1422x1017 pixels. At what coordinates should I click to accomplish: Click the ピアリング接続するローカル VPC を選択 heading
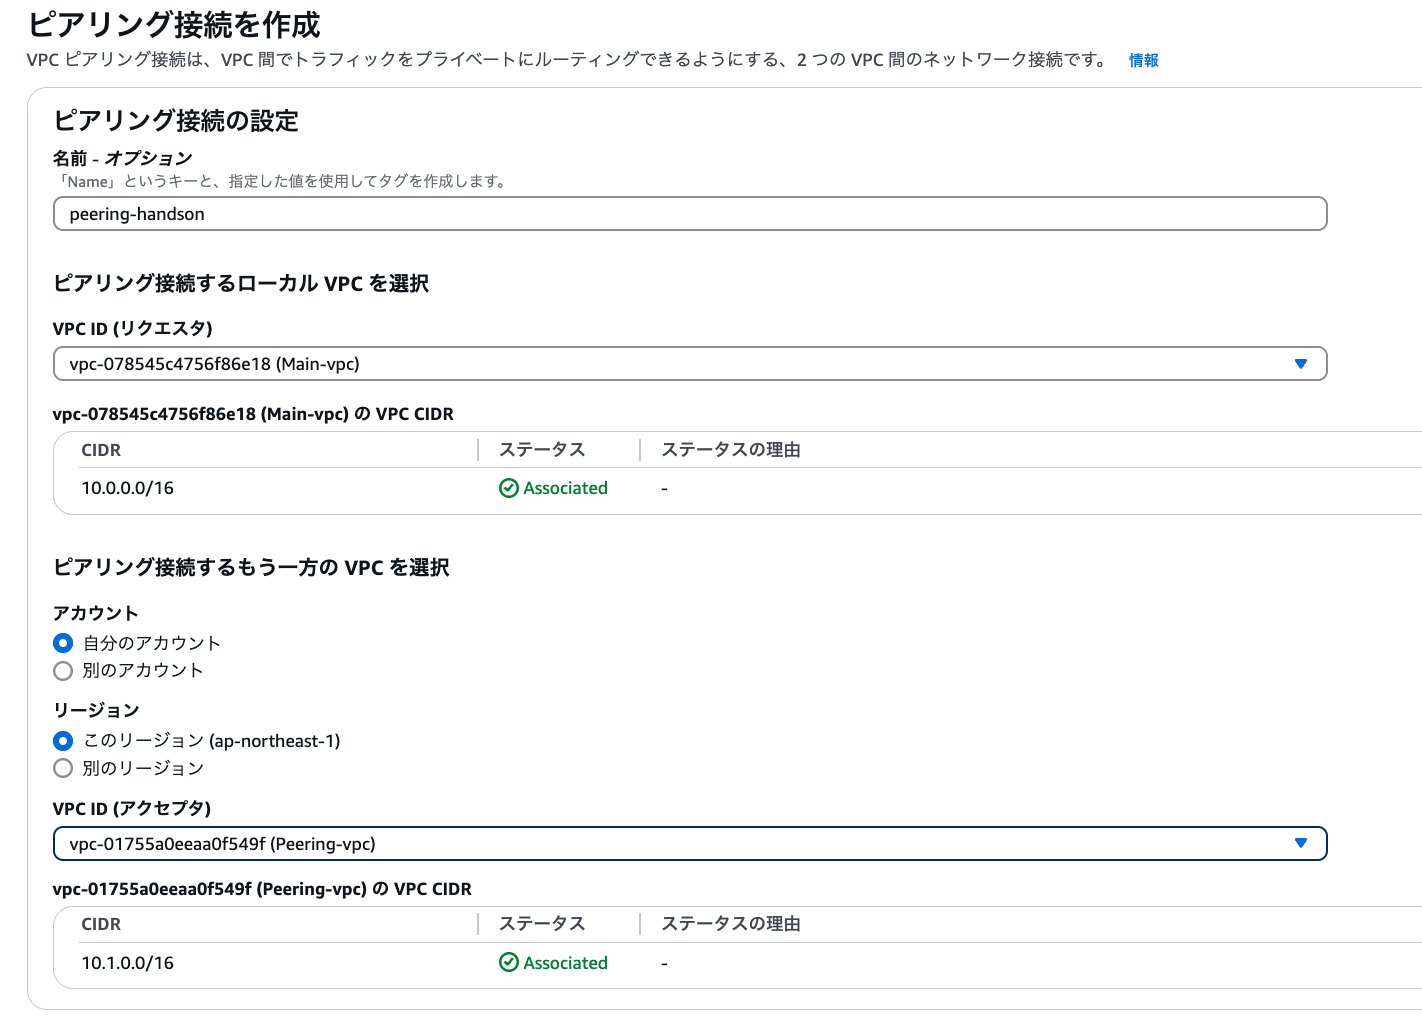241,283
